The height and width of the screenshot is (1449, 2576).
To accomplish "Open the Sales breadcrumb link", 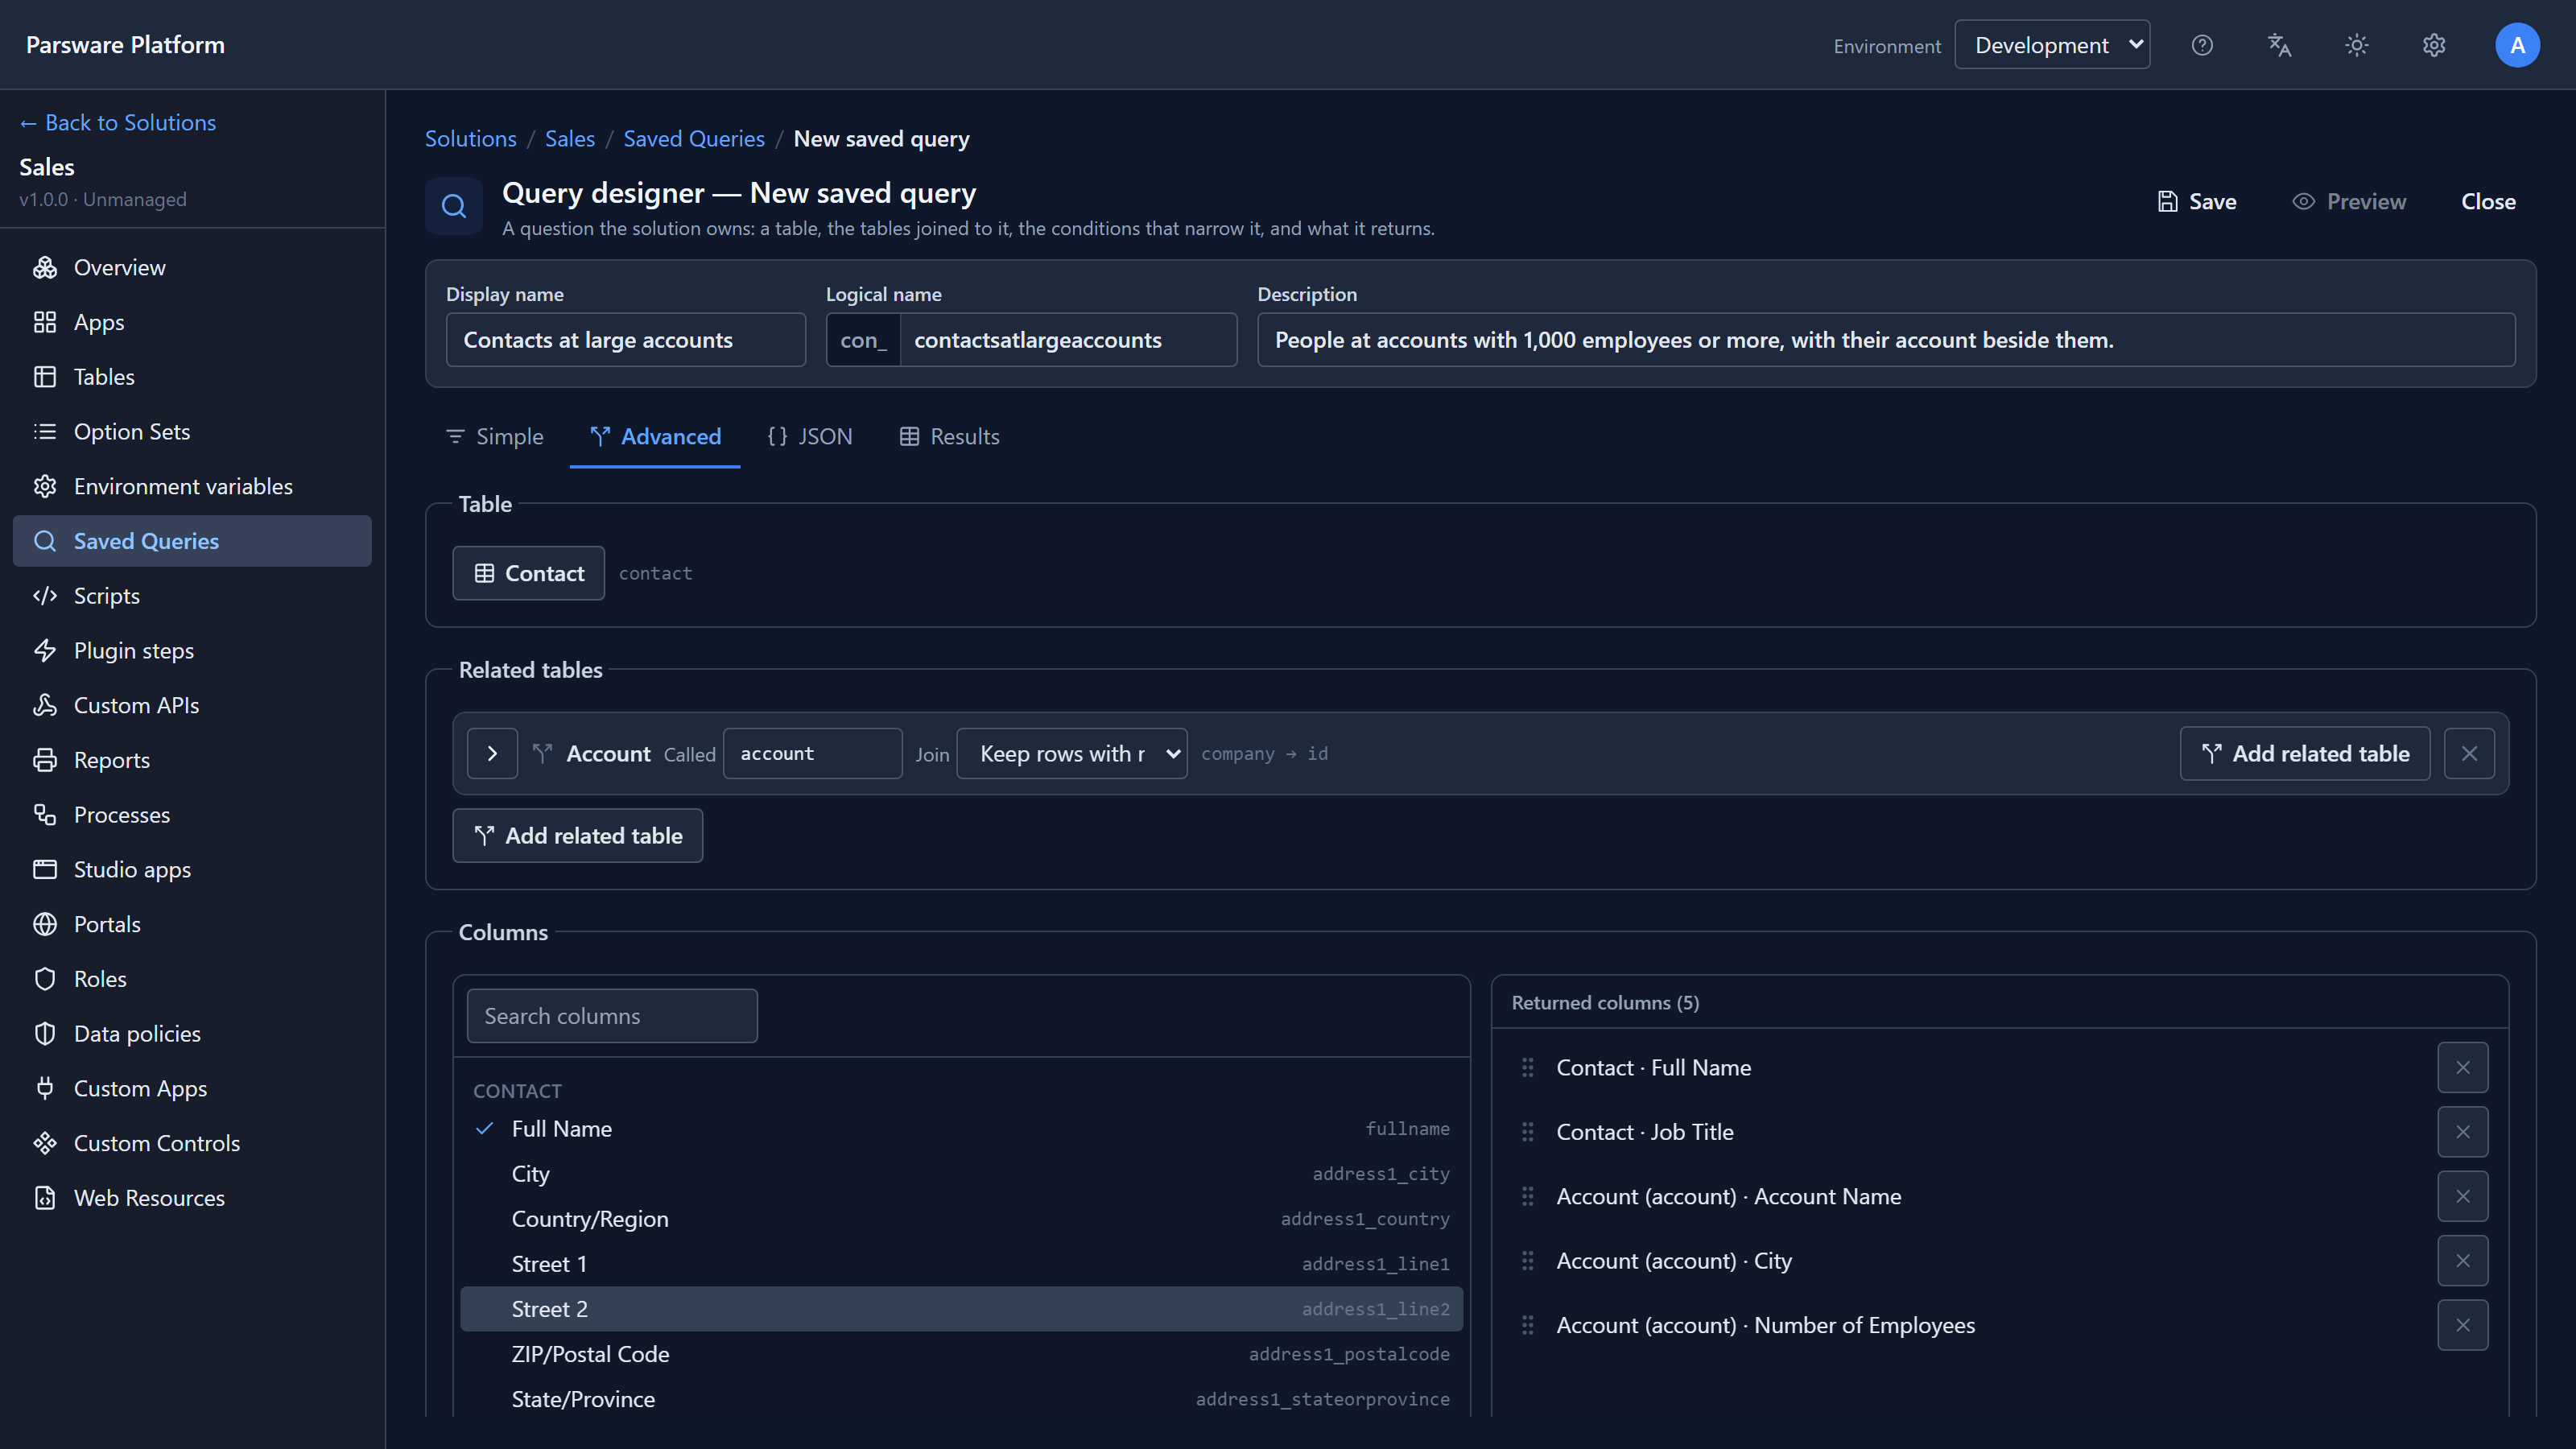I will click(570, 139).
